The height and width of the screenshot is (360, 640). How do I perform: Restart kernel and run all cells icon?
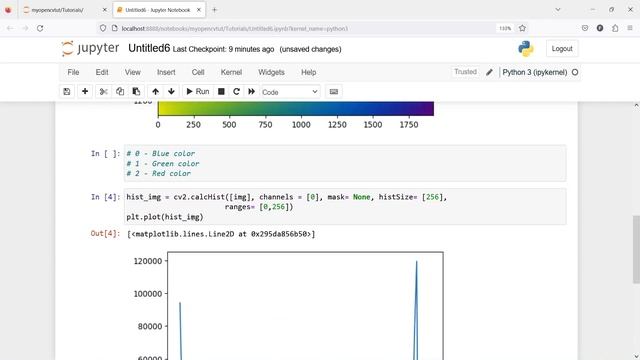pos(251,91)
